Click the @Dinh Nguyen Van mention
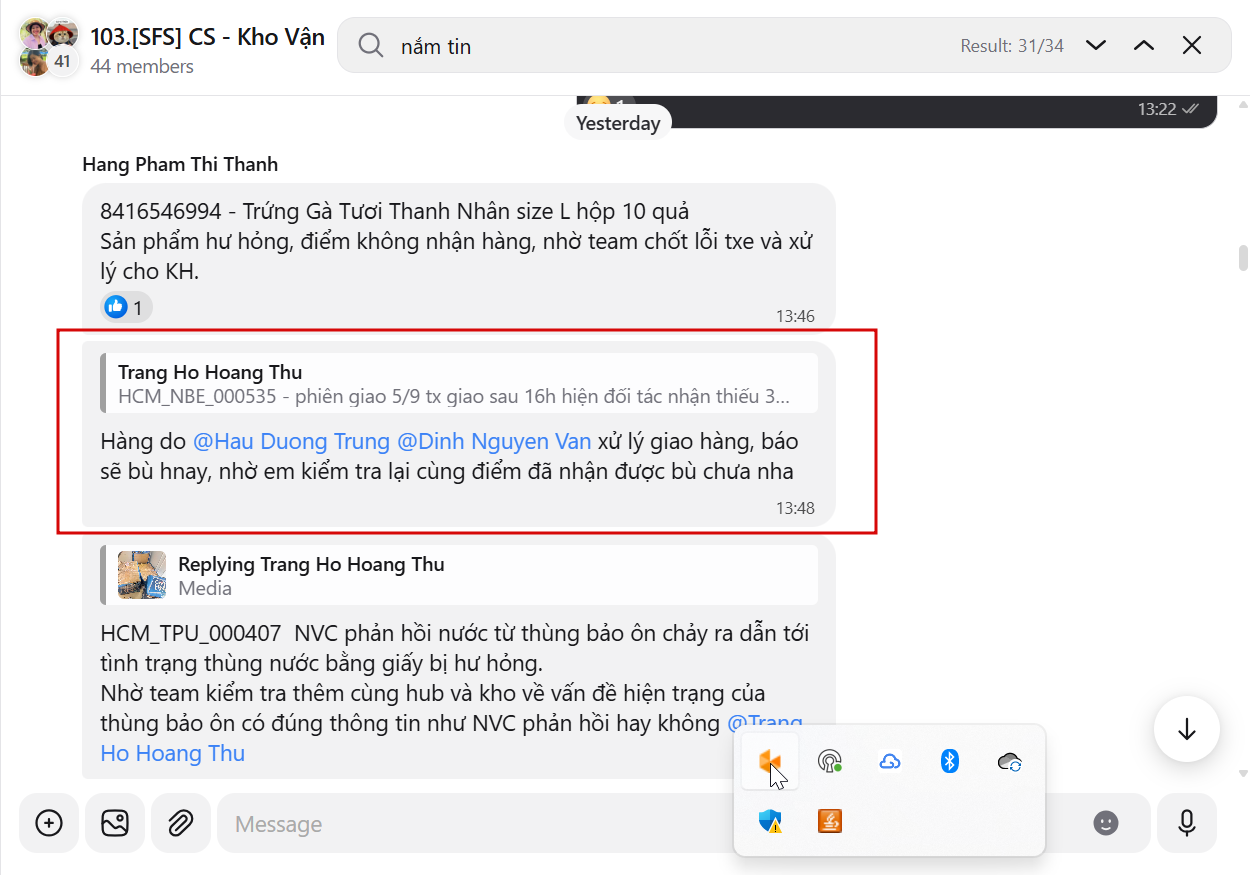Viewport: 1250px width, 875px height. coord(494,441)
